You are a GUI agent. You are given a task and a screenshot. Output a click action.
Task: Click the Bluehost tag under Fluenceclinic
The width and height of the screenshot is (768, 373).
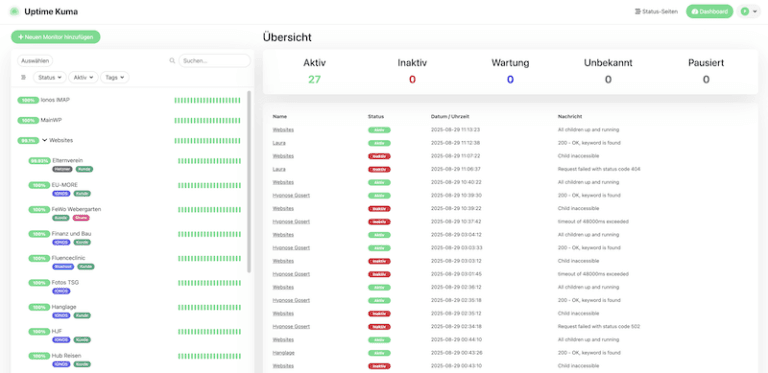point(63,267)
